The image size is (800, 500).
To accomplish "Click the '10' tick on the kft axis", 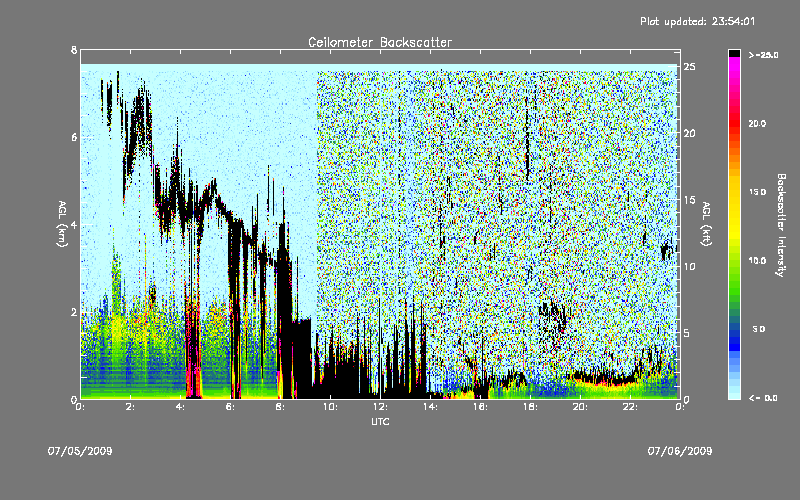I will (x=690, y=266).
